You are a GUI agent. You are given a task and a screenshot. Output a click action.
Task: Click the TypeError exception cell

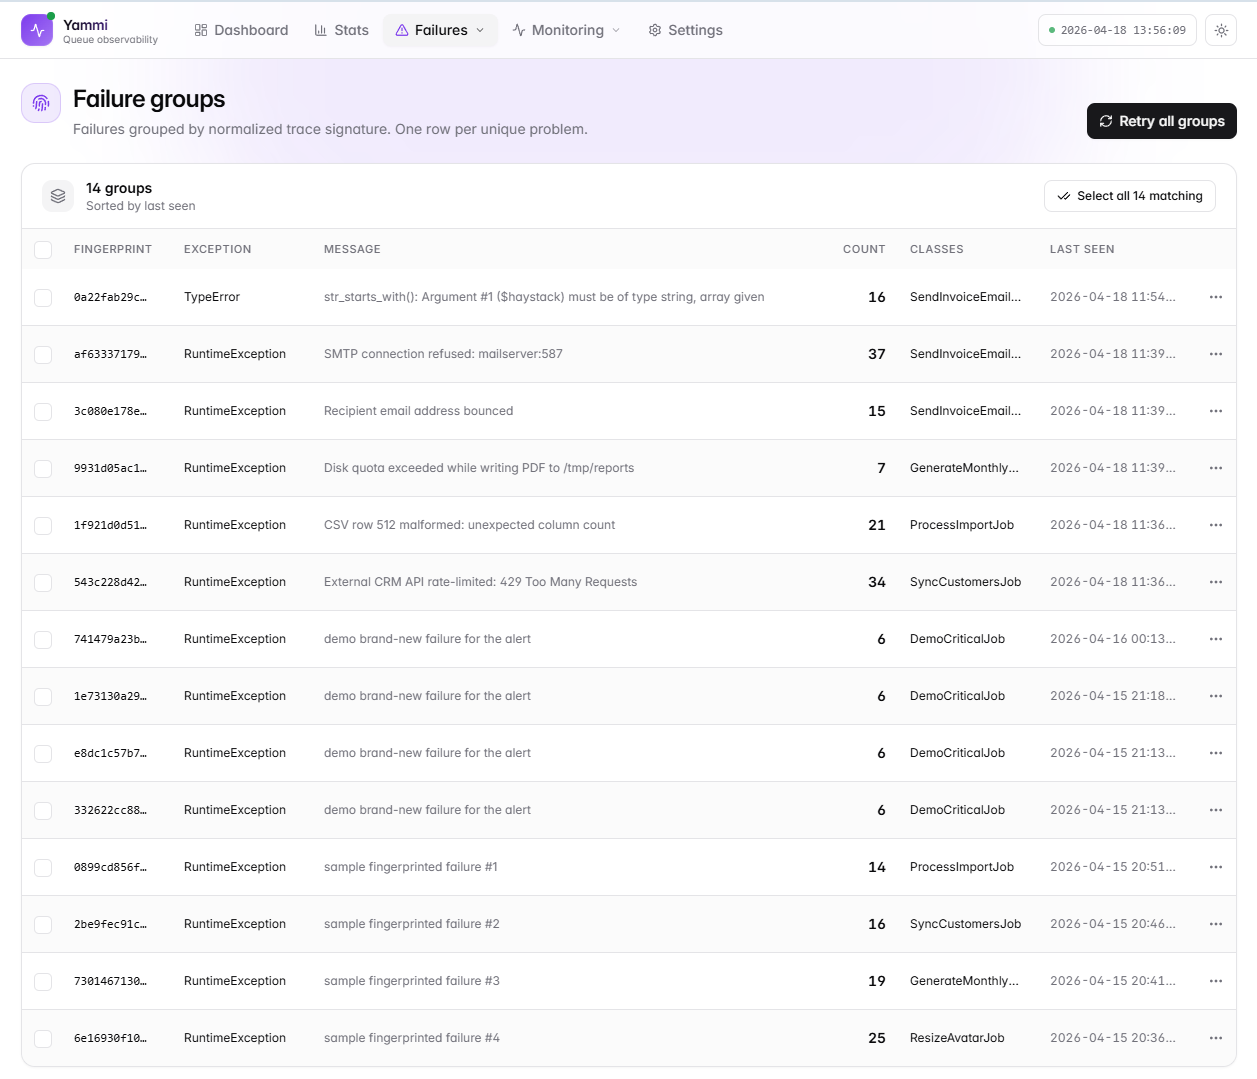(x=212, y=297)
